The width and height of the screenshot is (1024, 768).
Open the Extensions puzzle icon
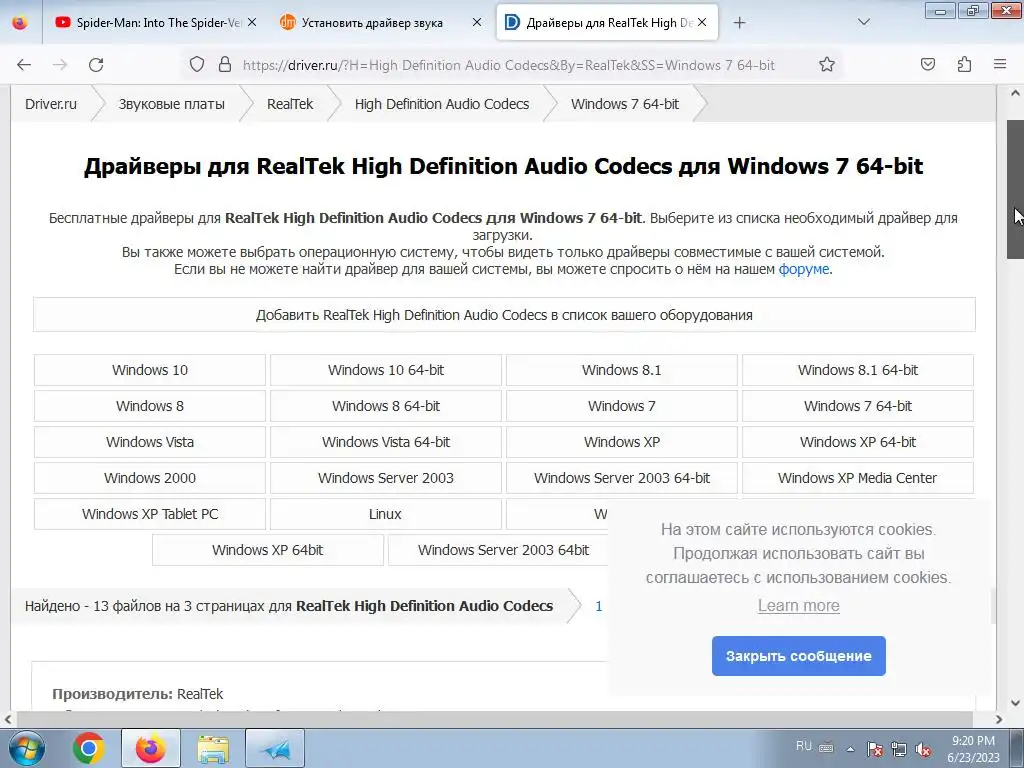(x=964, y=65)
